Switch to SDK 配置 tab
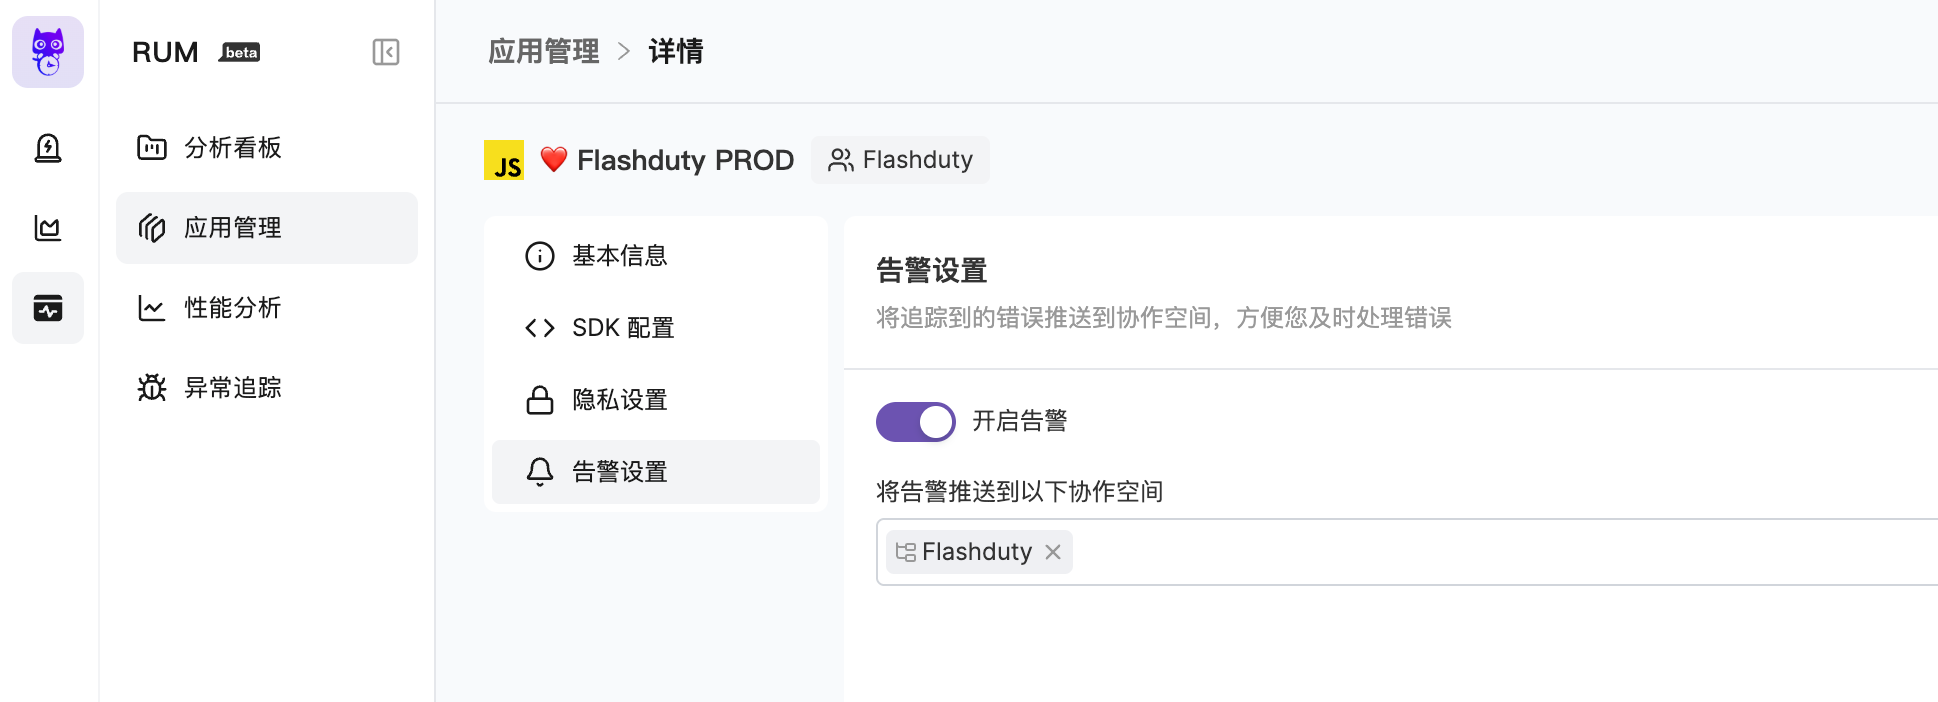Image resolution: width=1938 pixels, height=702 pixels. [x=656, y=328]
